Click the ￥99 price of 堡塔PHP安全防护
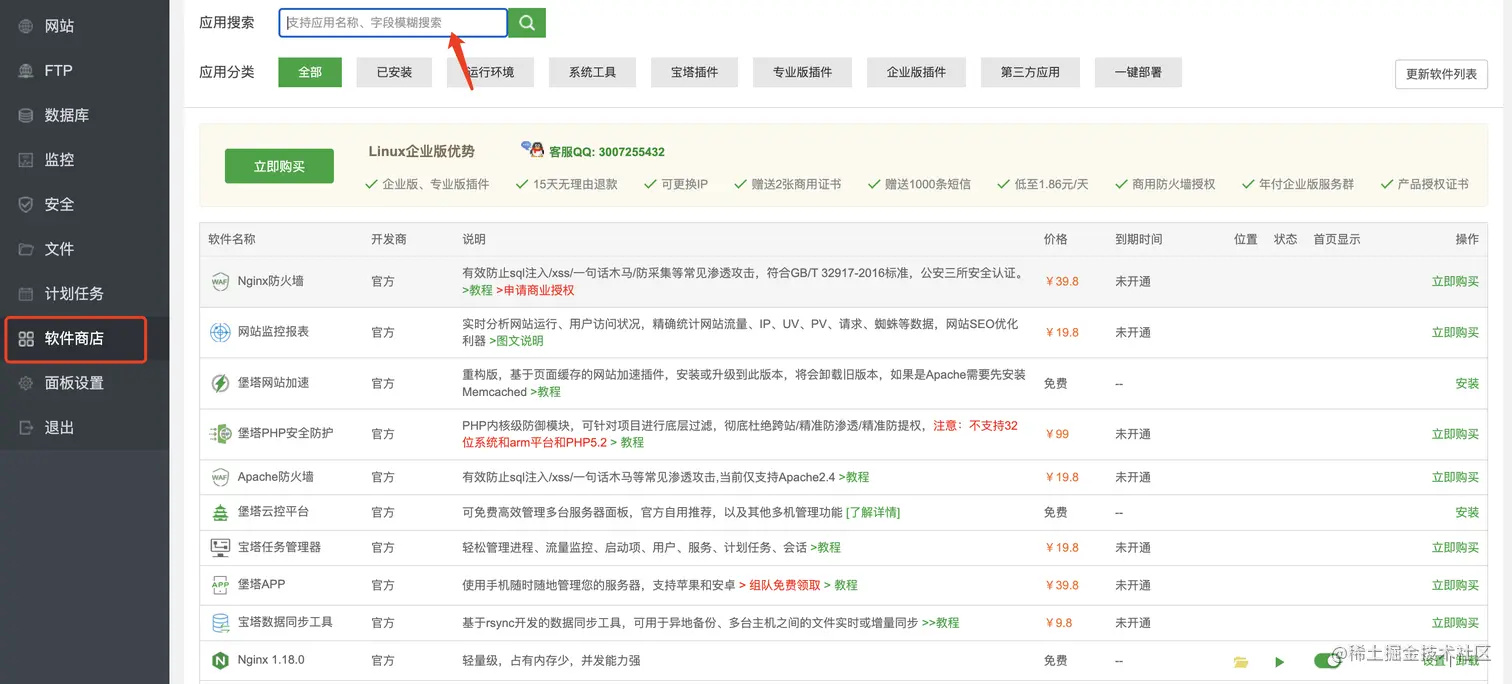Viewport: 1512px width, 684px height. click(x=1057, y=434)
